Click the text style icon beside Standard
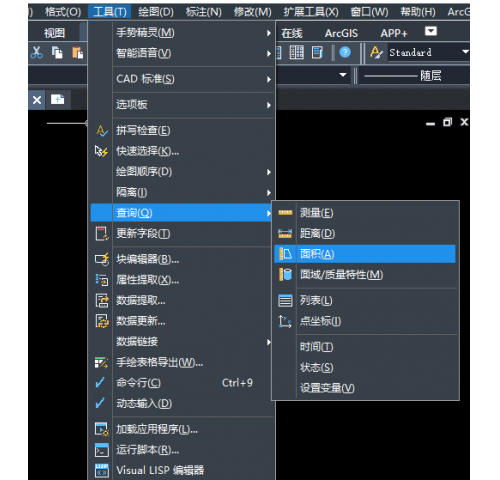500x480 pixels. pos(376,52)
